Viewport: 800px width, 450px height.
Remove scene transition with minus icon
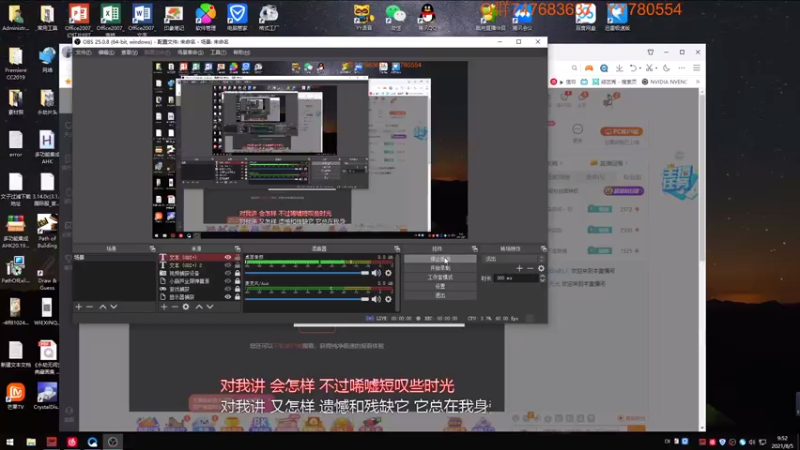point(530,268)
